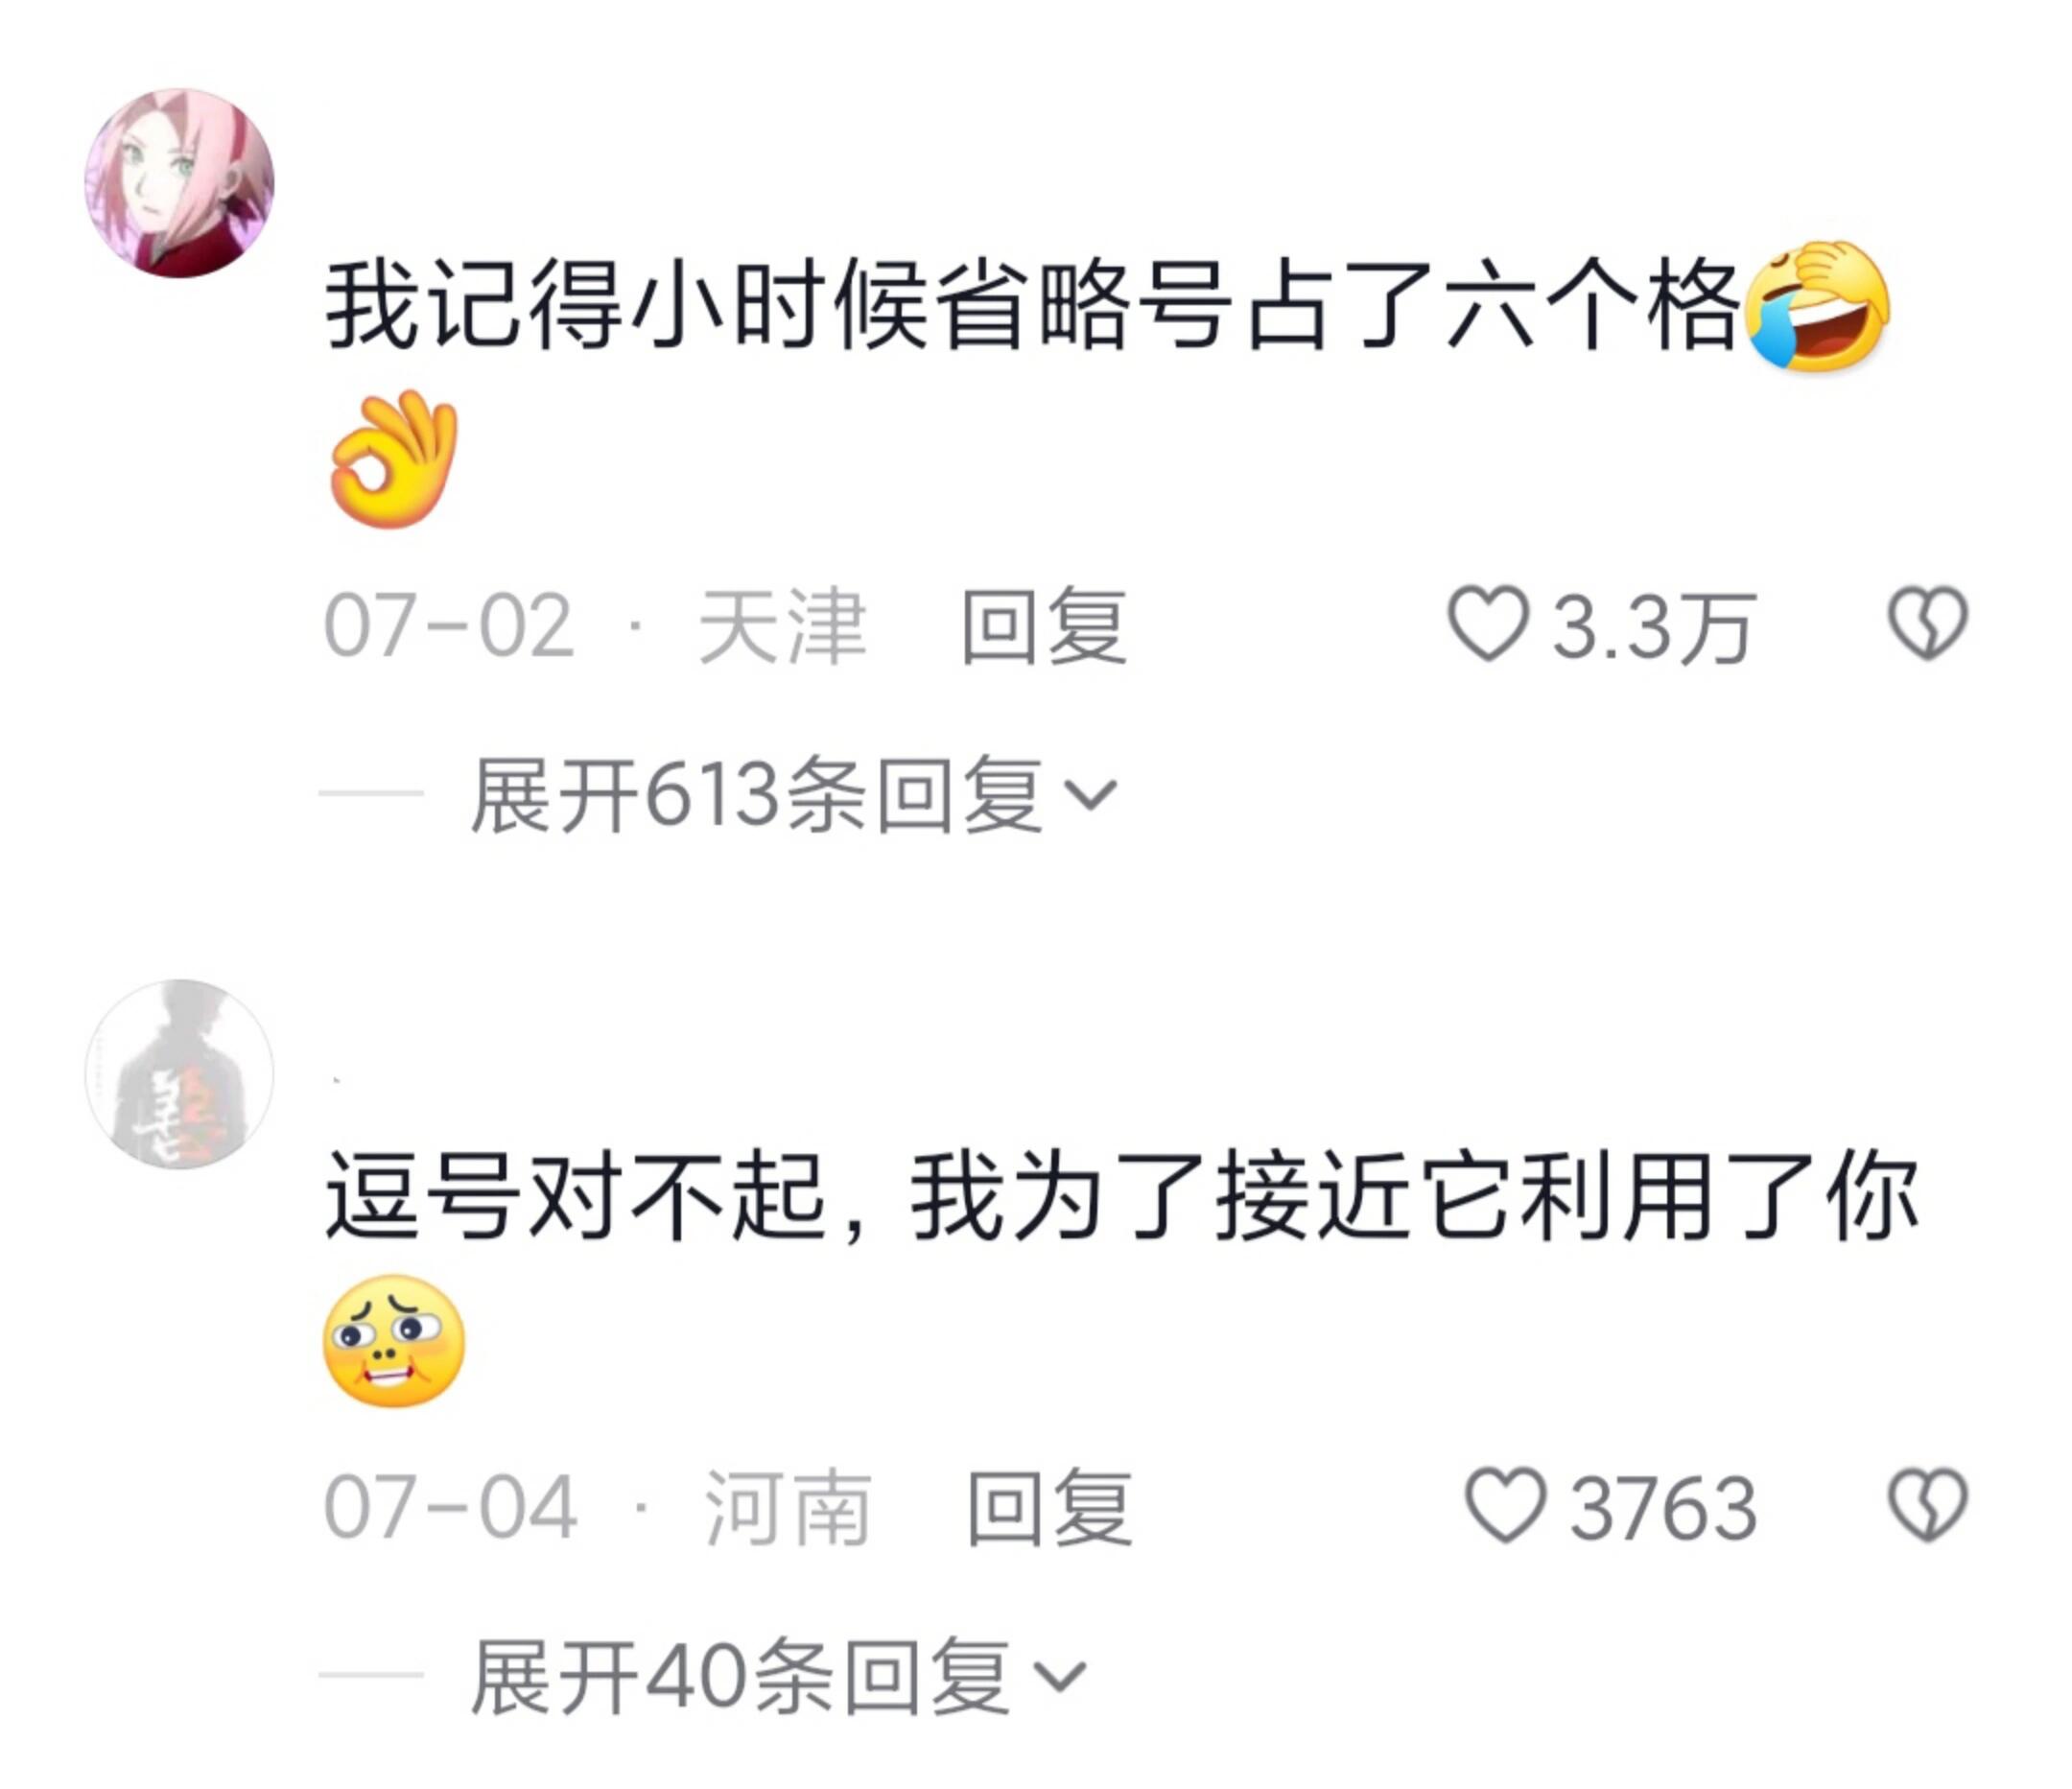Click the chevron after 40条回复

1059,1677
